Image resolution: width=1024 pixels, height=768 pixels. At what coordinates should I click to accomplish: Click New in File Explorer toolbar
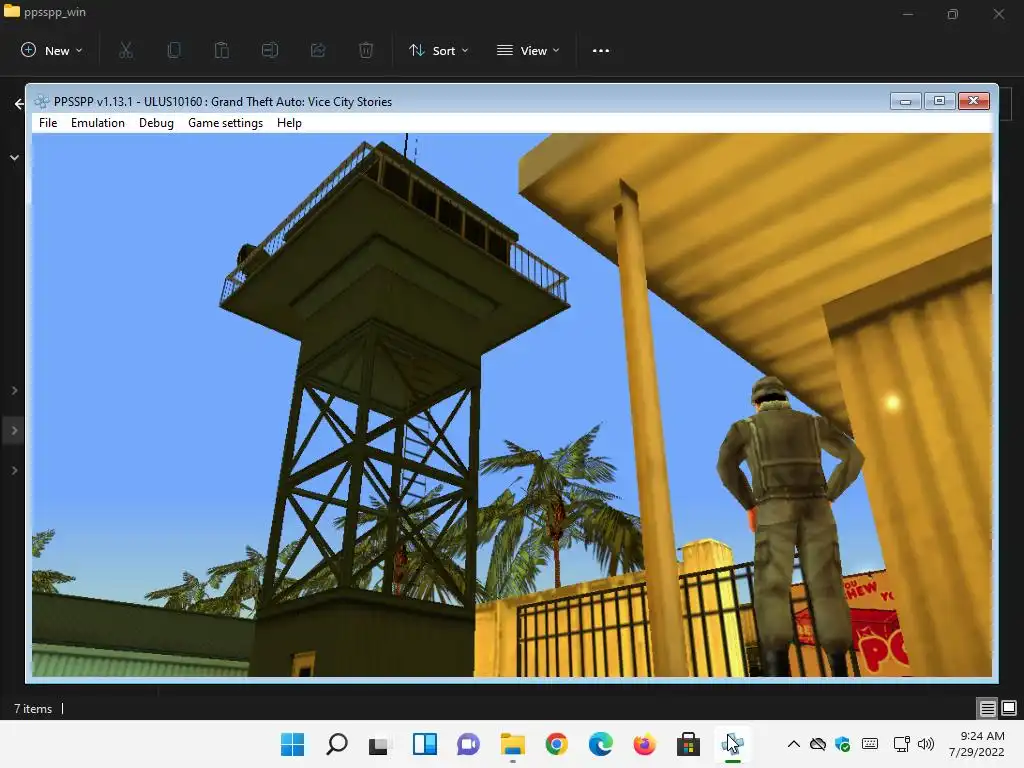tap(52, 50)
